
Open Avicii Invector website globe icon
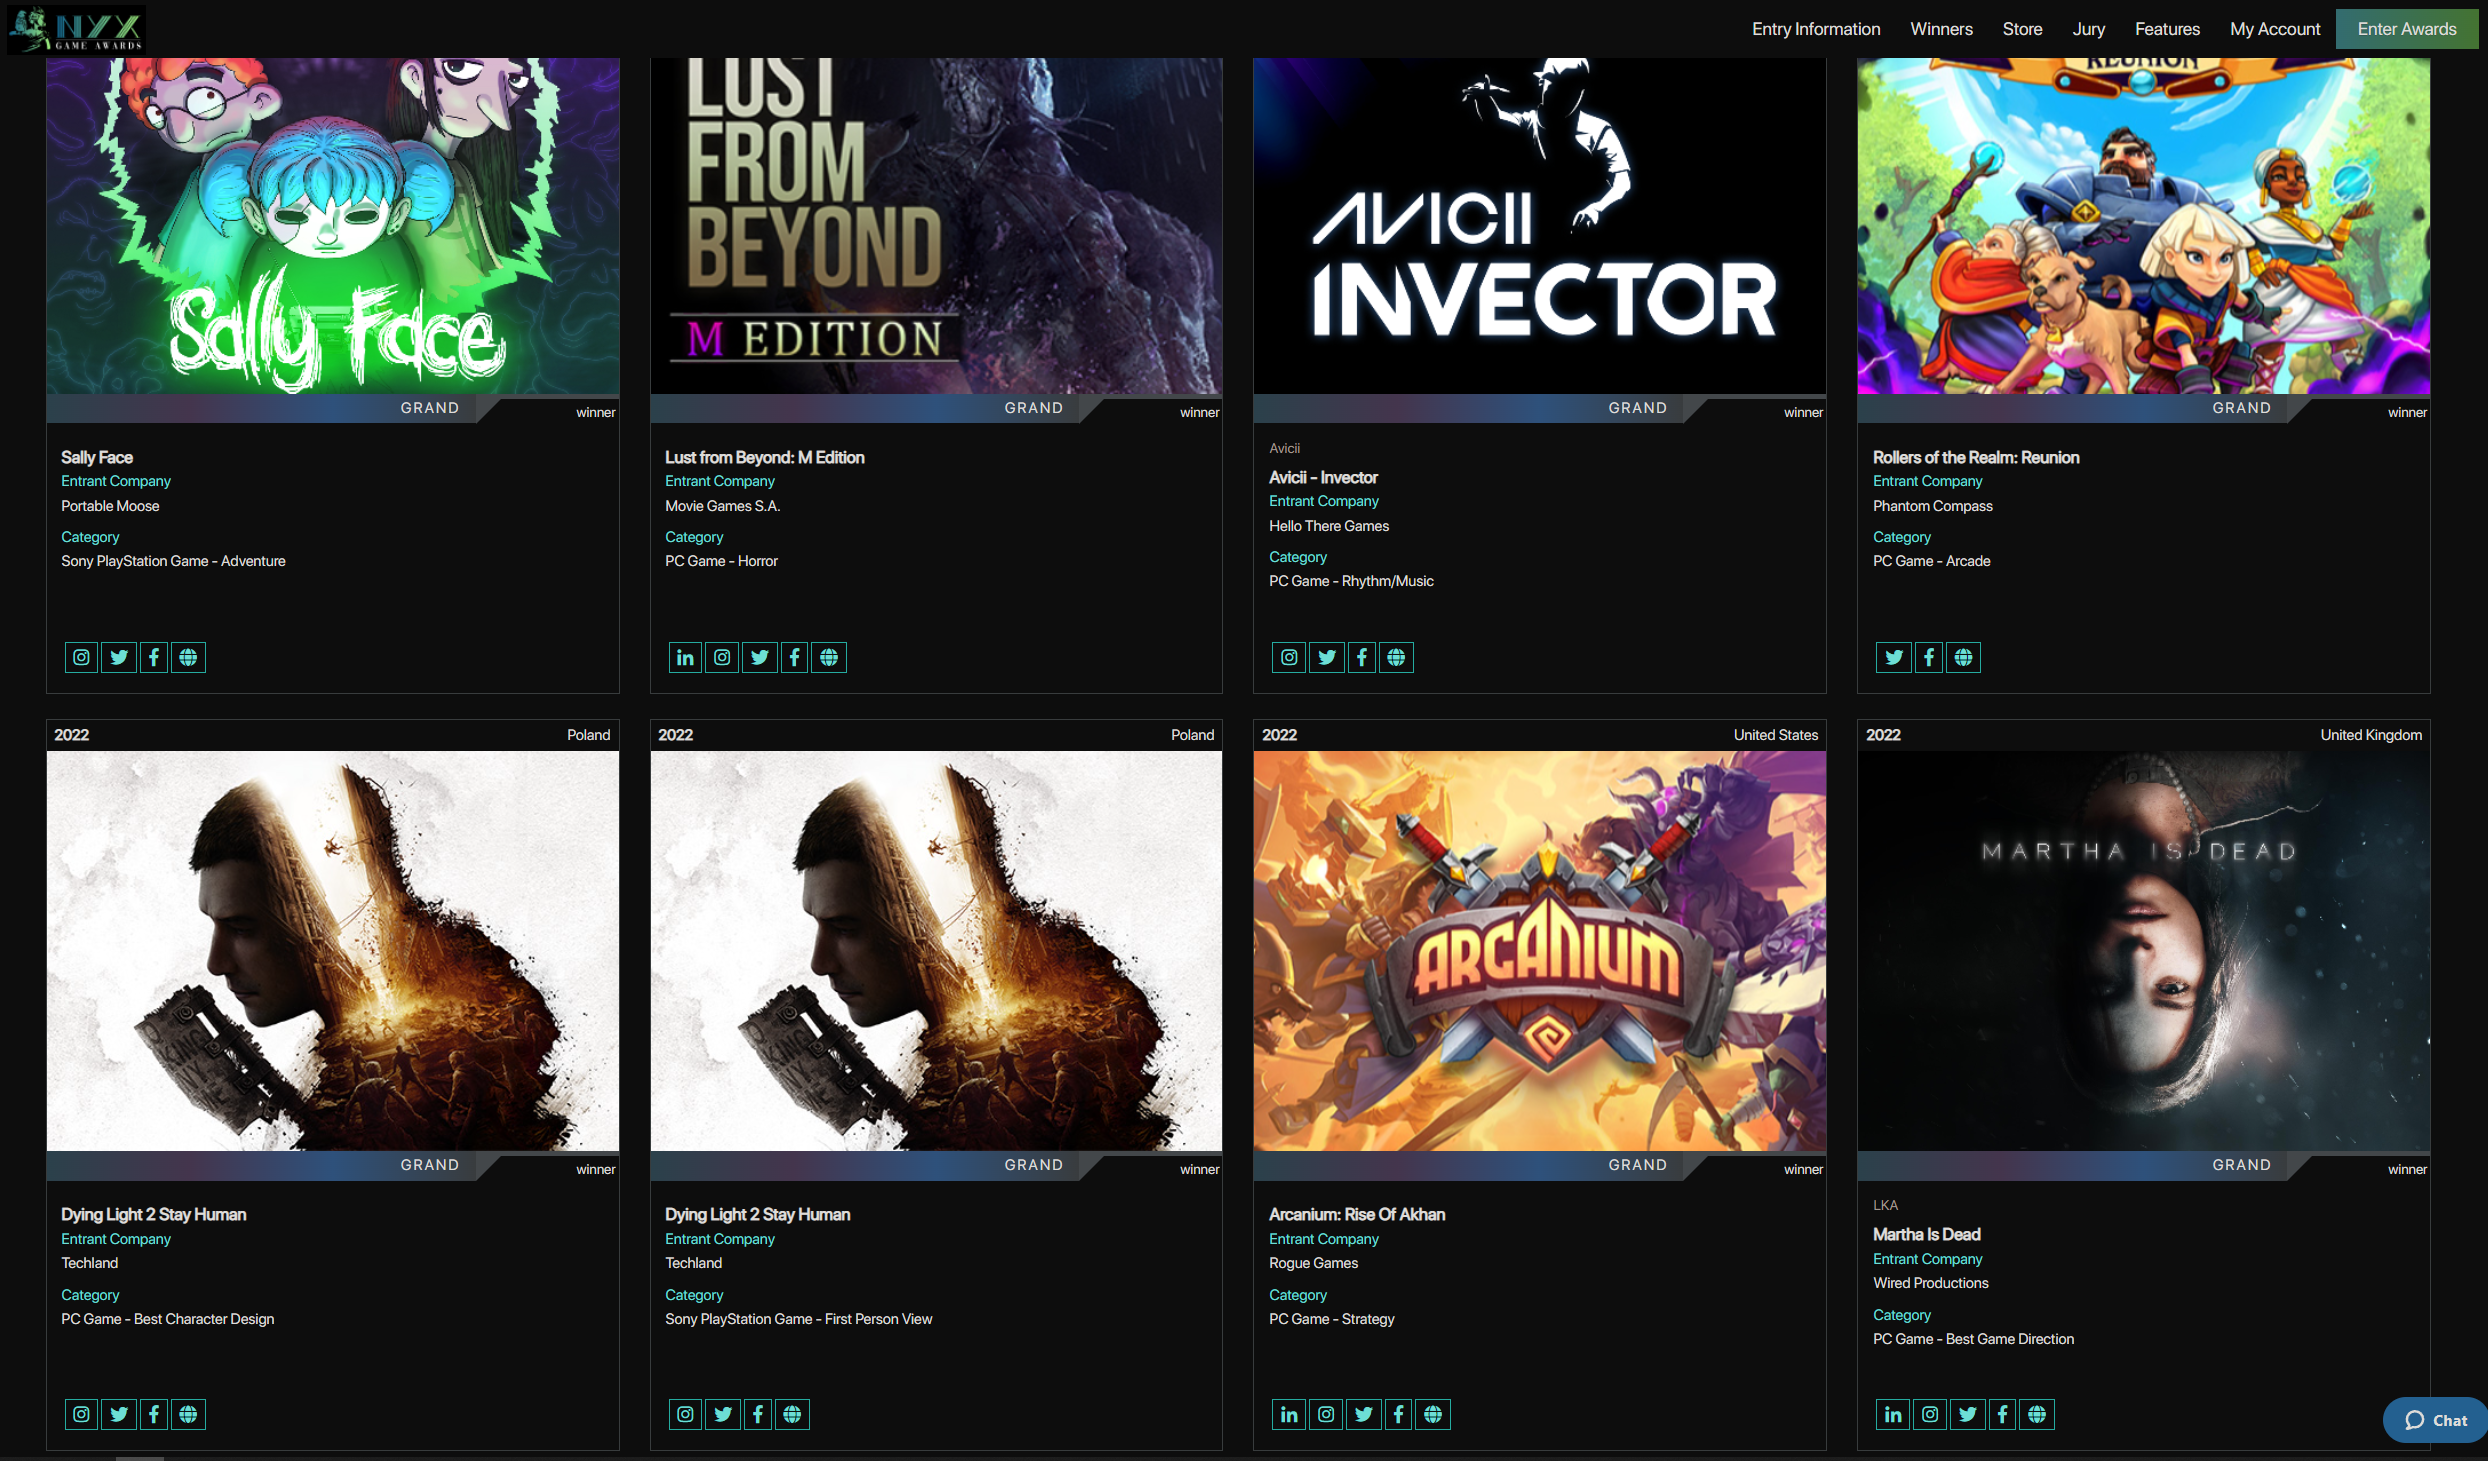pyautogui.click(x=1396, y=657)
